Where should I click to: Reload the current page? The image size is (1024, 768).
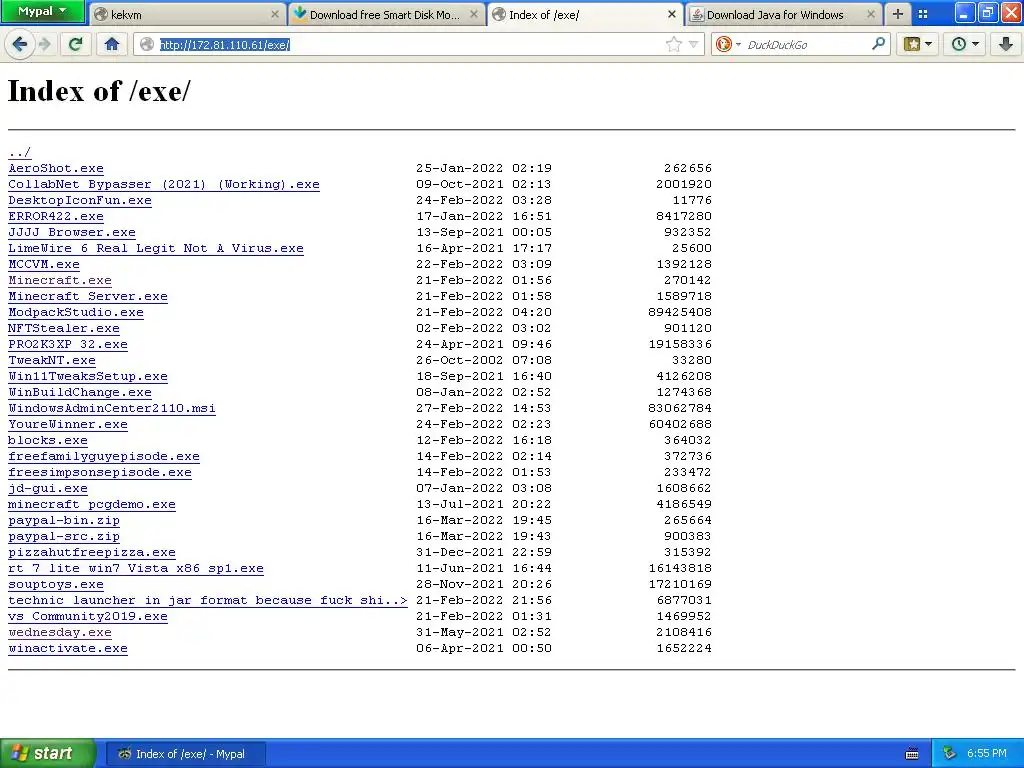coord(76,44)
